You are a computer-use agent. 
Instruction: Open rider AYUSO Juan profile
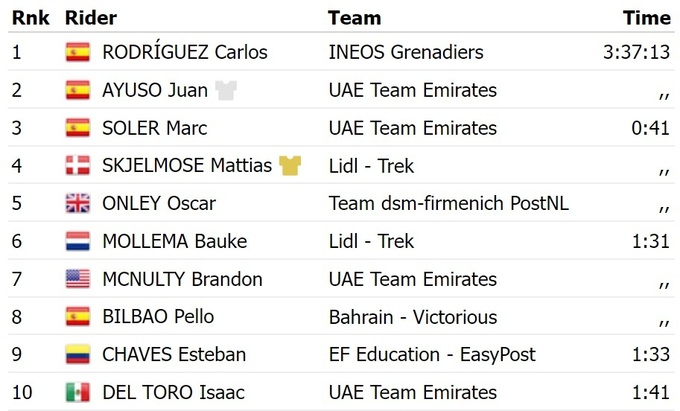155,90
